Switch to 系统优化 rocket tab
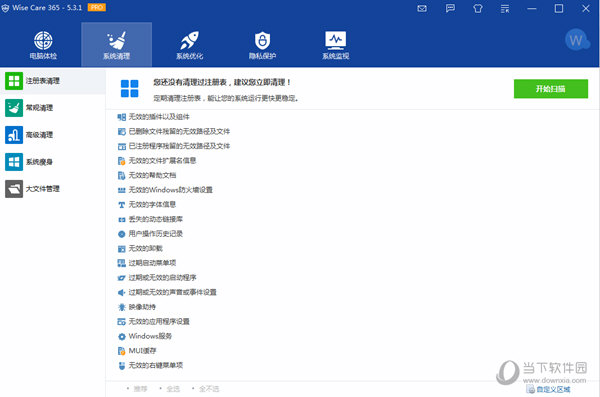The height and width of the screenshot is (397, 600). (x=189, y=45)
